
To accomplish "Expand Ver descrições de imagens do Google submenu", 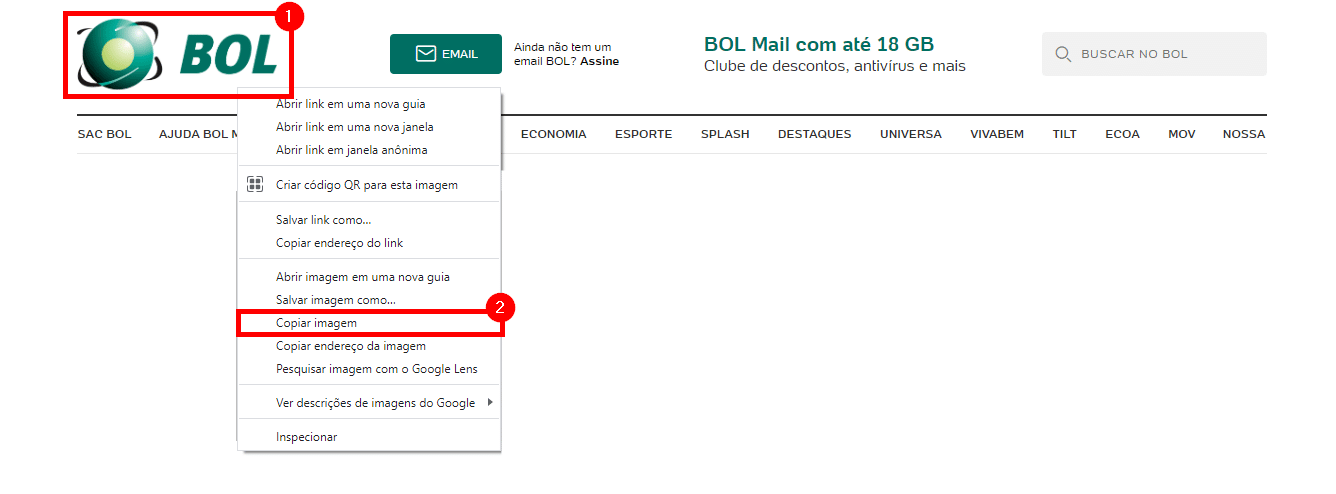I will tap(369, 403).
